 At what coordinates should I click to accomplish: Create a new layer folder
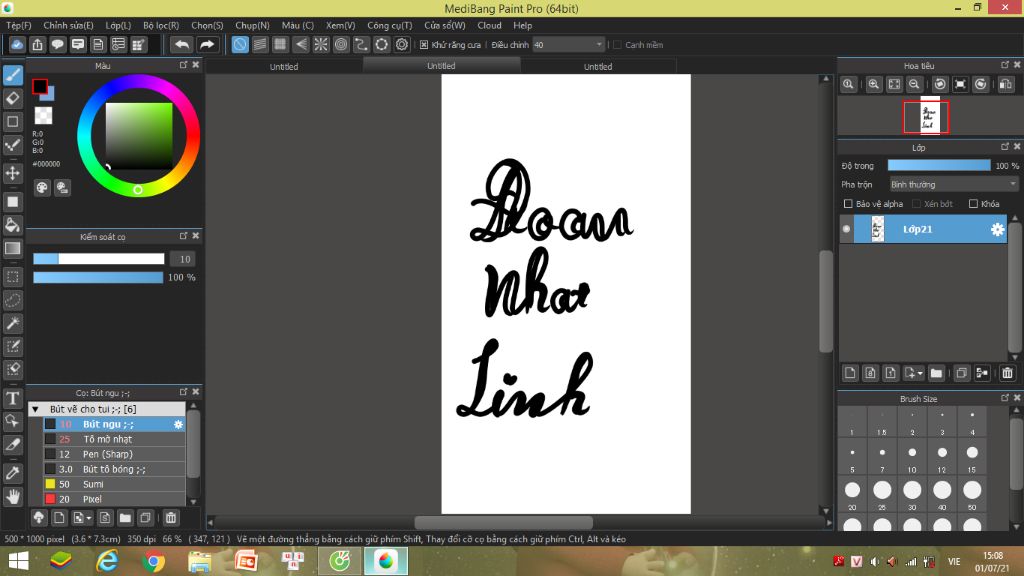[936, 373]
